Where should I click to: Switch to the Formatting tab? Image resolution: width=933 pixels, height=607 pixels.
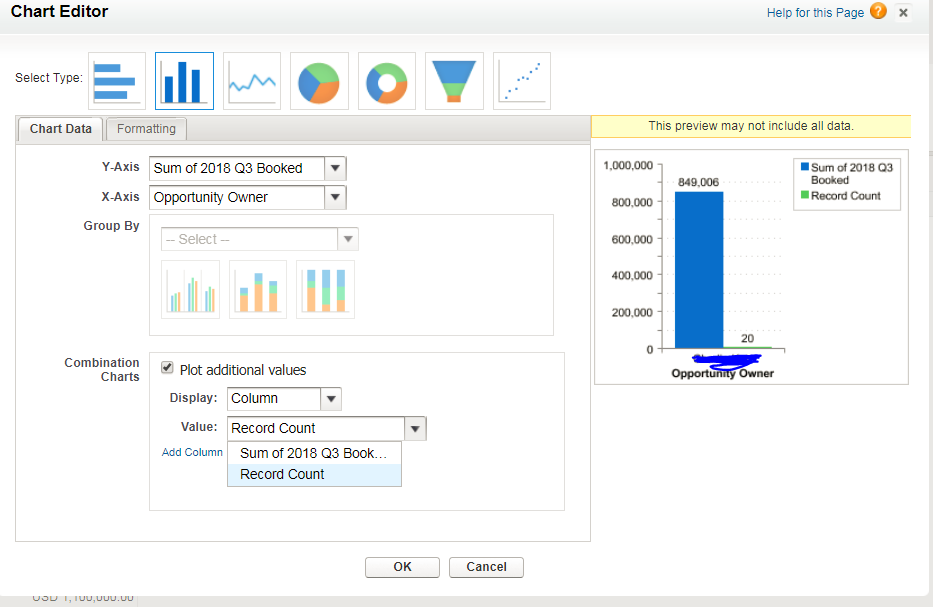click(146, 129)
